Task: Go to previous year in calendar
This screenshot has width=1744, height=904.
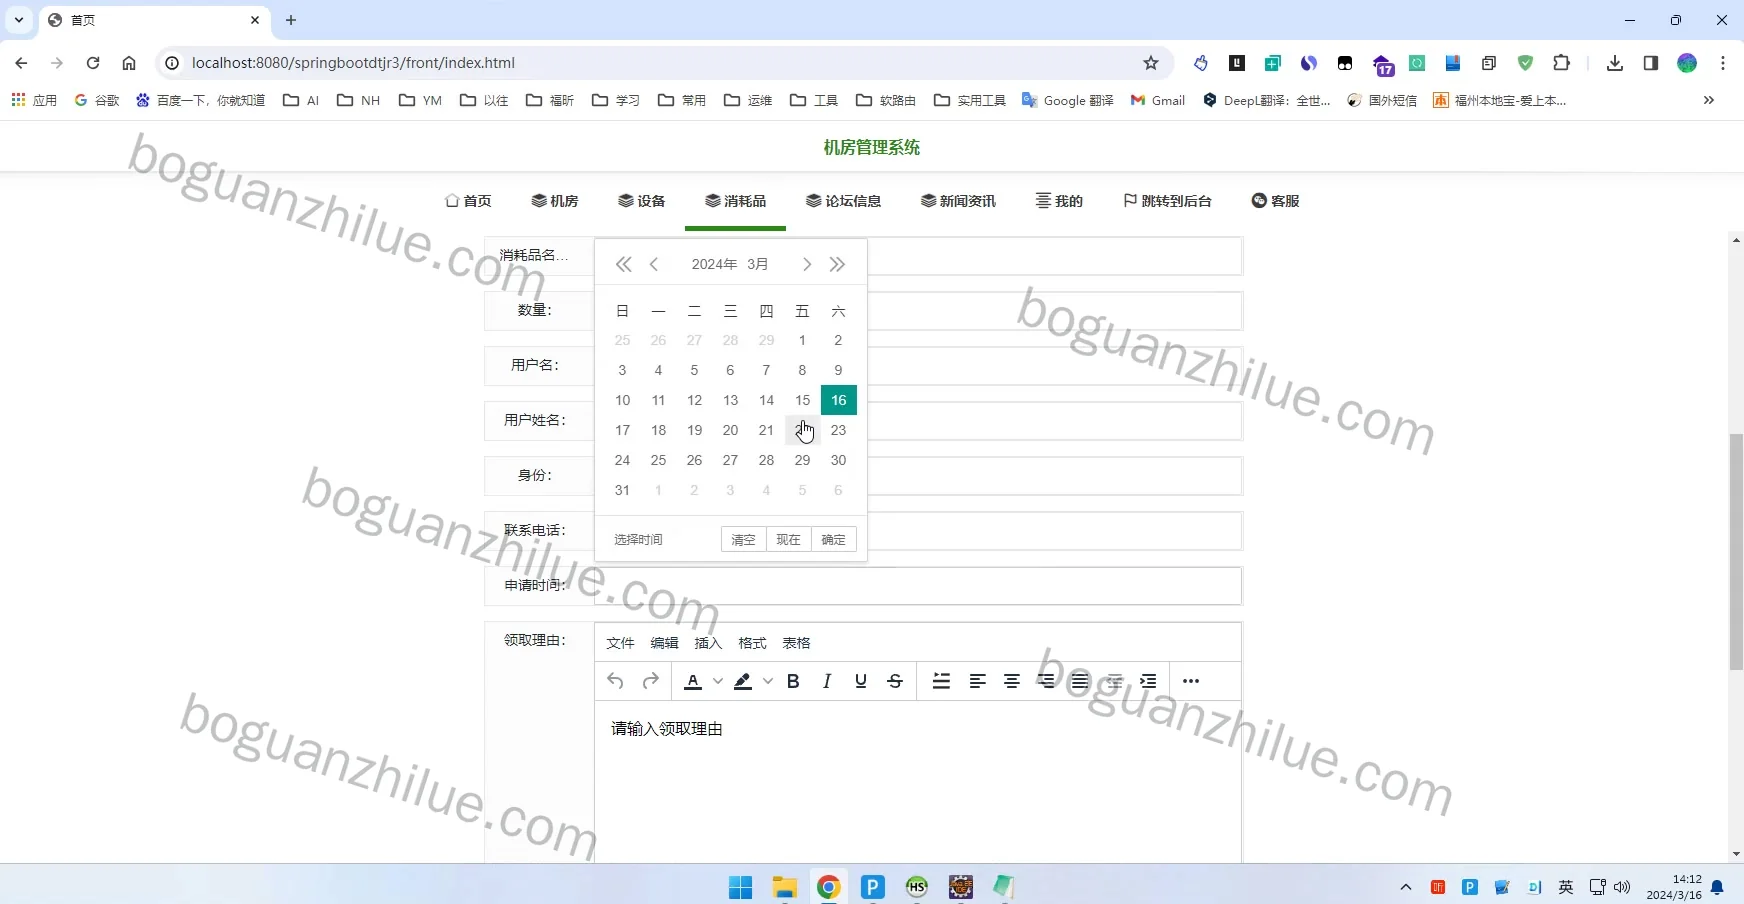Action: pos(624,264)
